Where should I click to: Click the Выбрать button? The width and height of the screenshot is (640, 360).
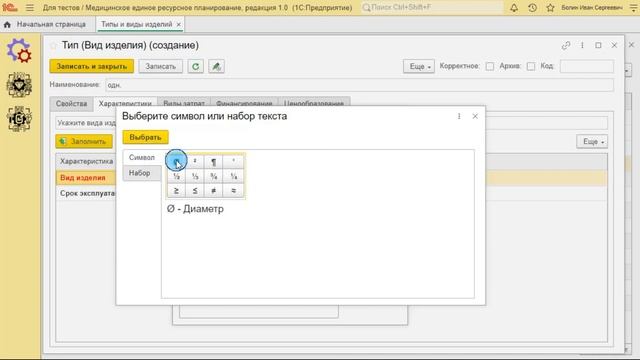pos(145,138)
